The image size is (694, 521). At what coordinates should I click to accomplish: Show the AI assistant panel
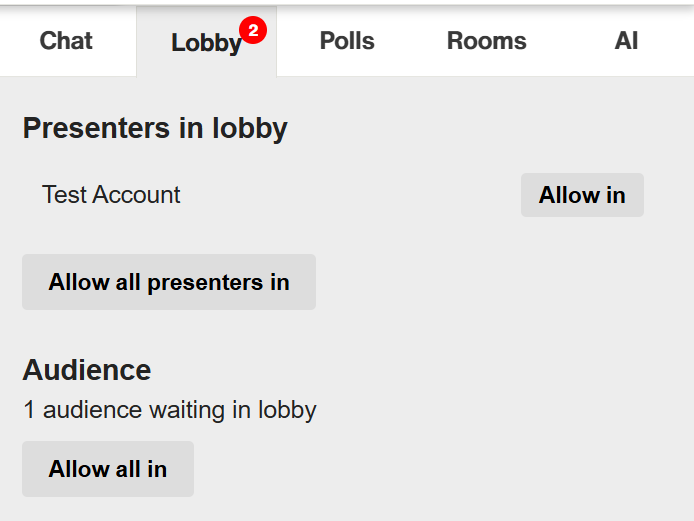coord(626,41)
